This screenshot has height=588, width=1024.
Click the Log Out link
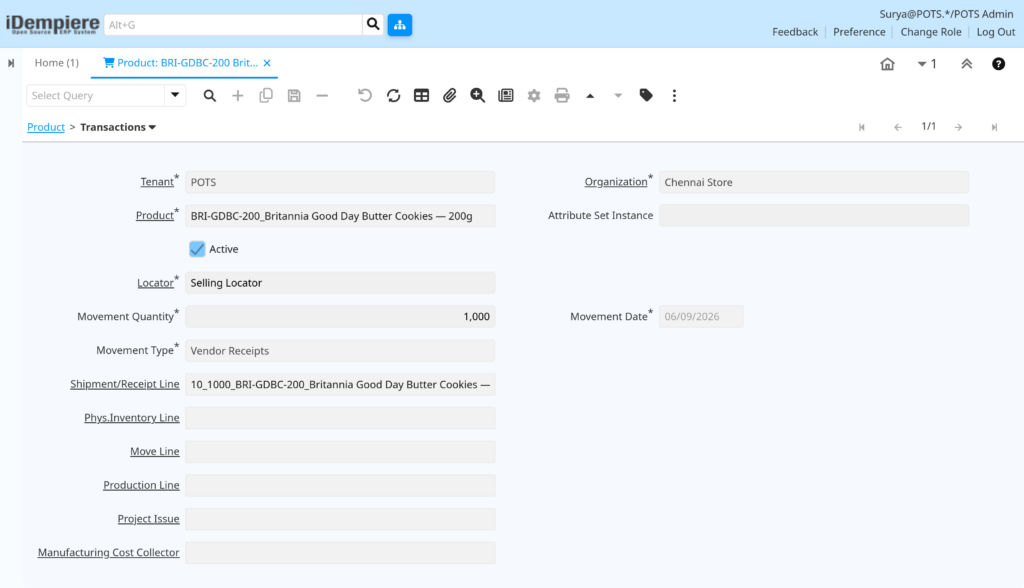pyautogui.click(x=996, y=32)
